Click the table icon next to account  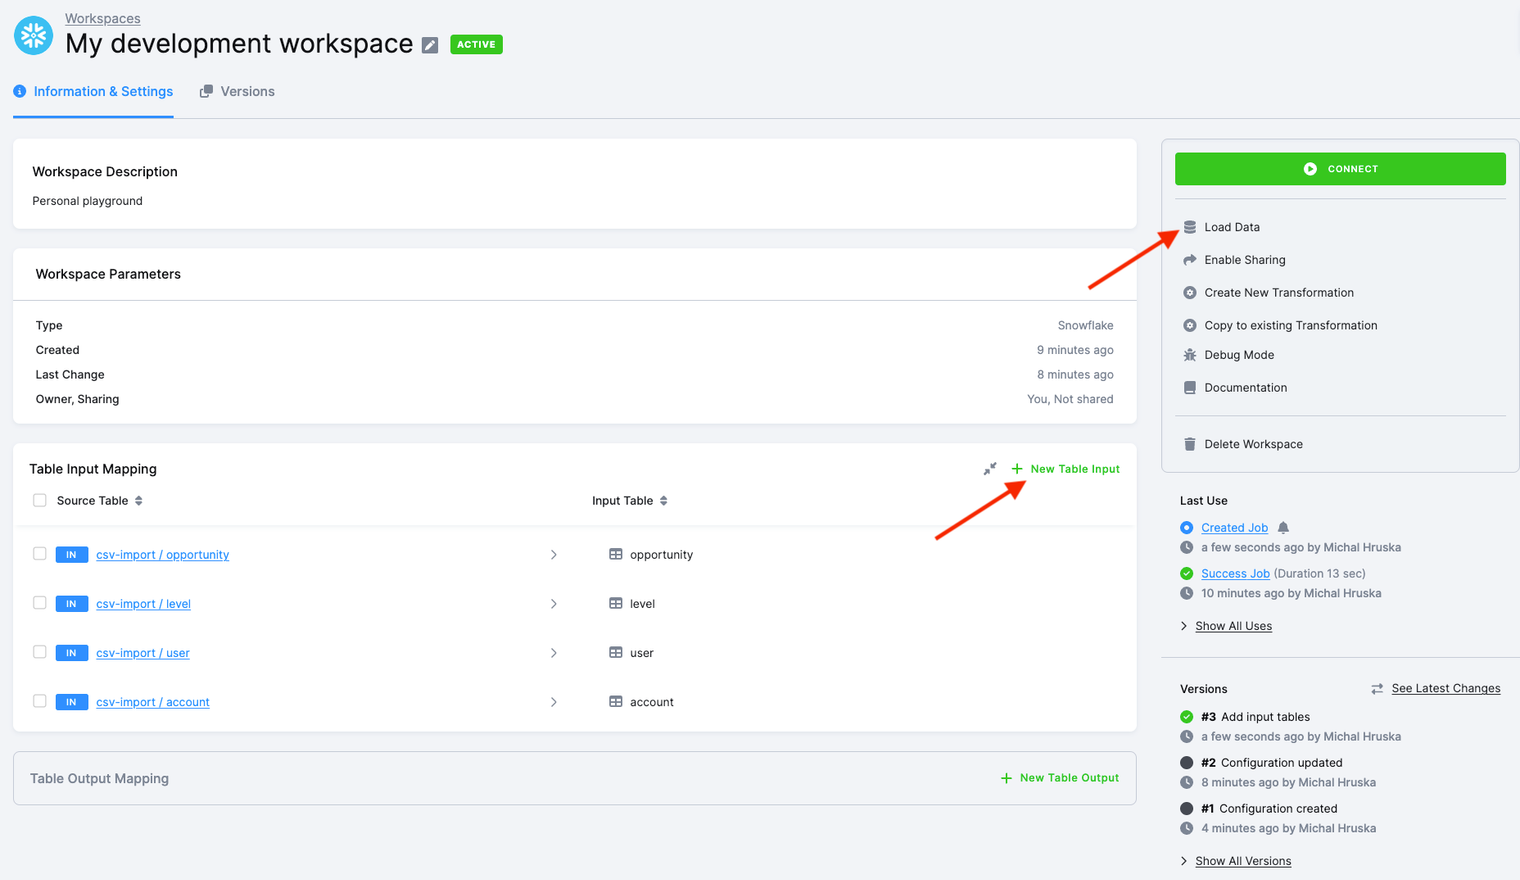click(616, 701)
